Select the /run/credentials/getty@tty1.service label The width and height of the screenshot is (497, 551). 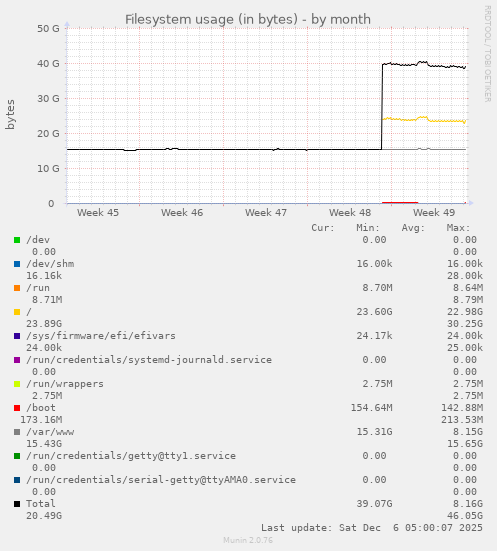tap(131, 456)
